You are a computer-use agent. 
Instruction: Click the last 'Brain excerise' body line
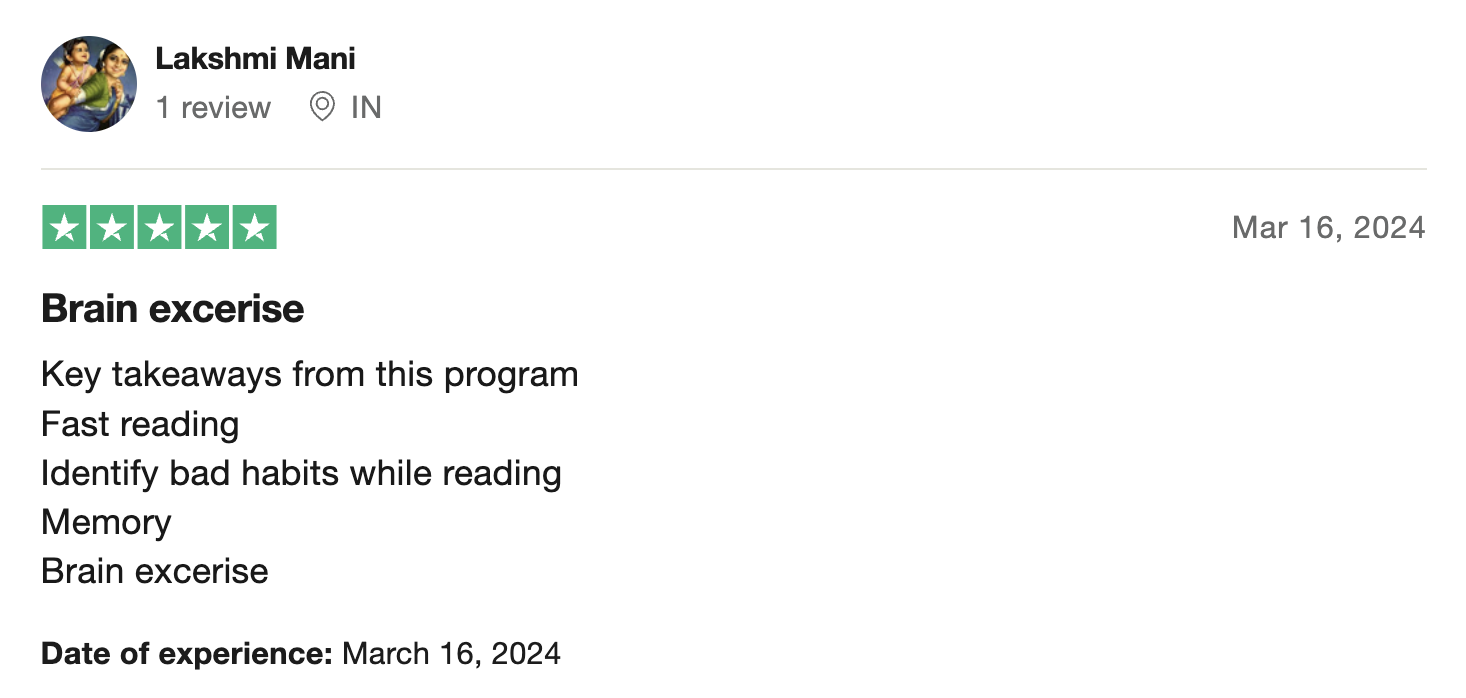pyautogui.click(x=155, y=571)
